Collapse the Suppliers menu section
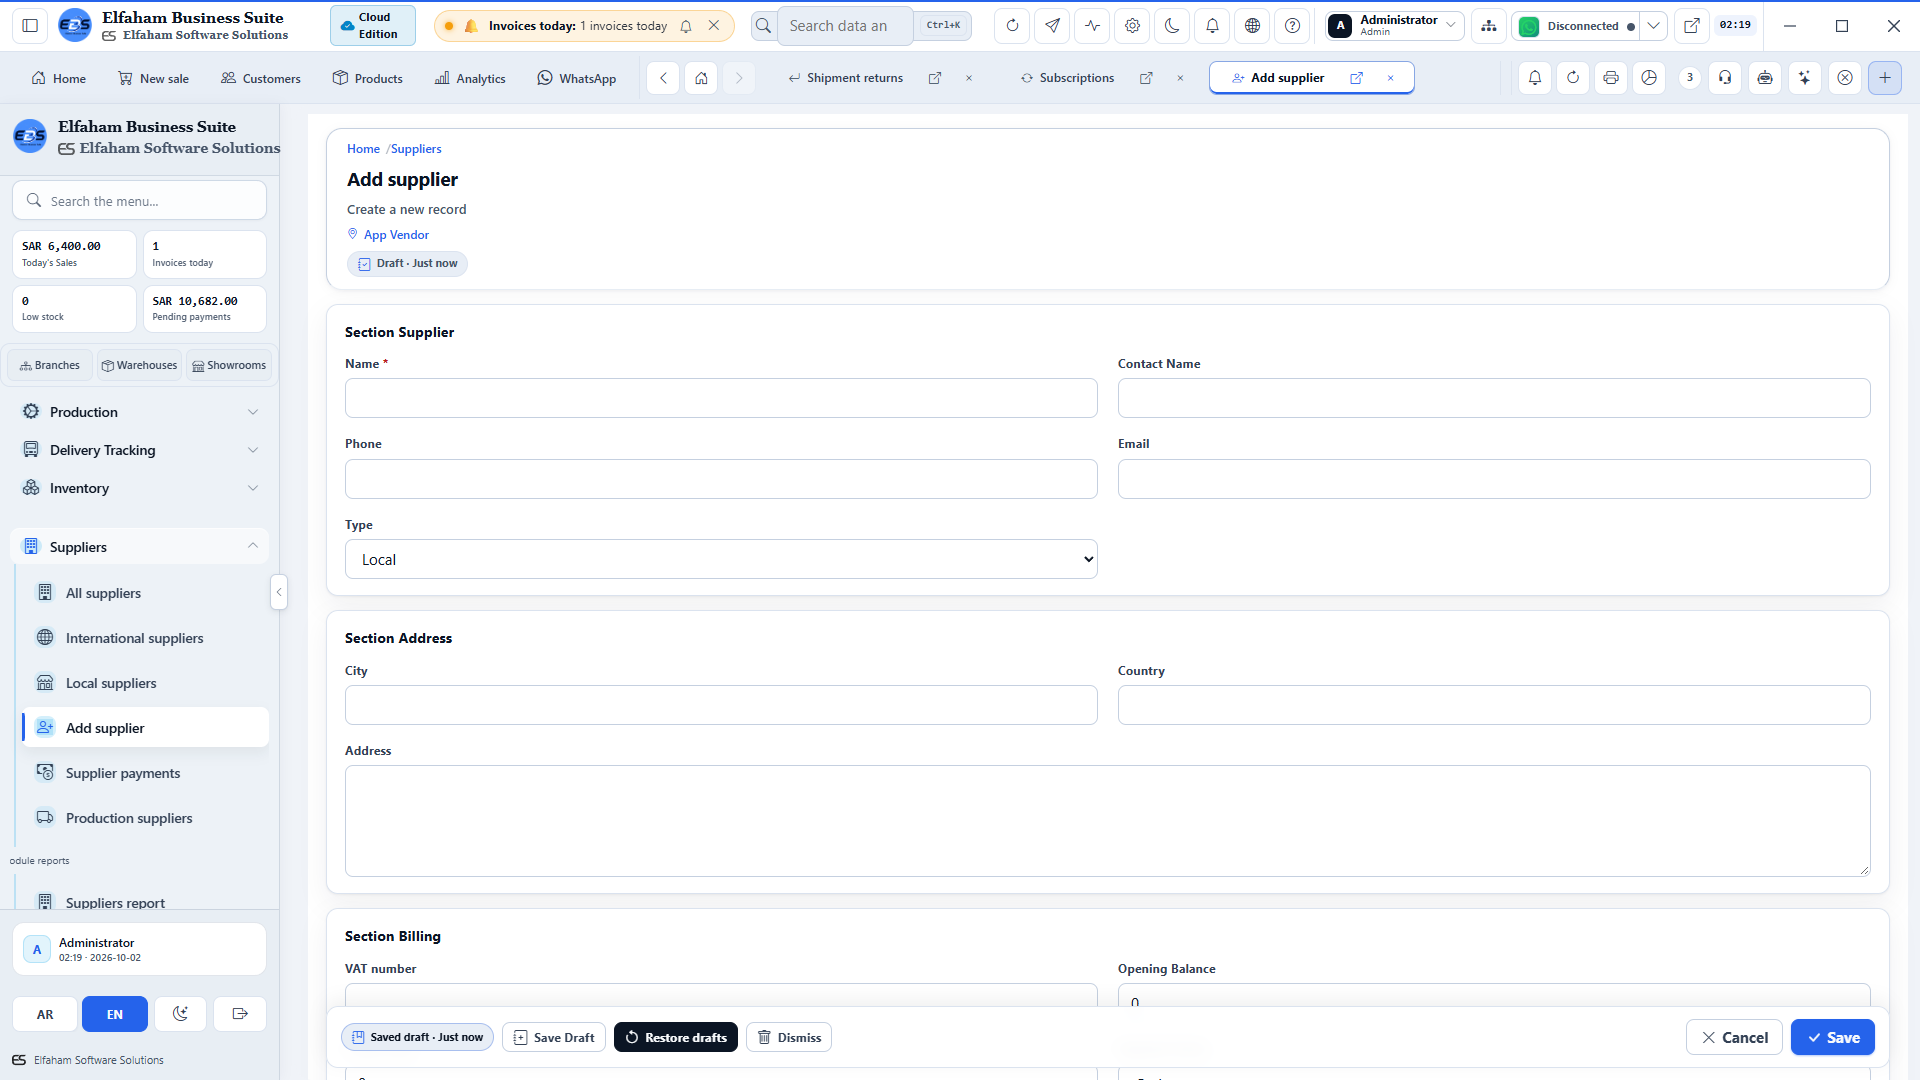Viewport: 1920px width, 1080px height. point(140,547)
